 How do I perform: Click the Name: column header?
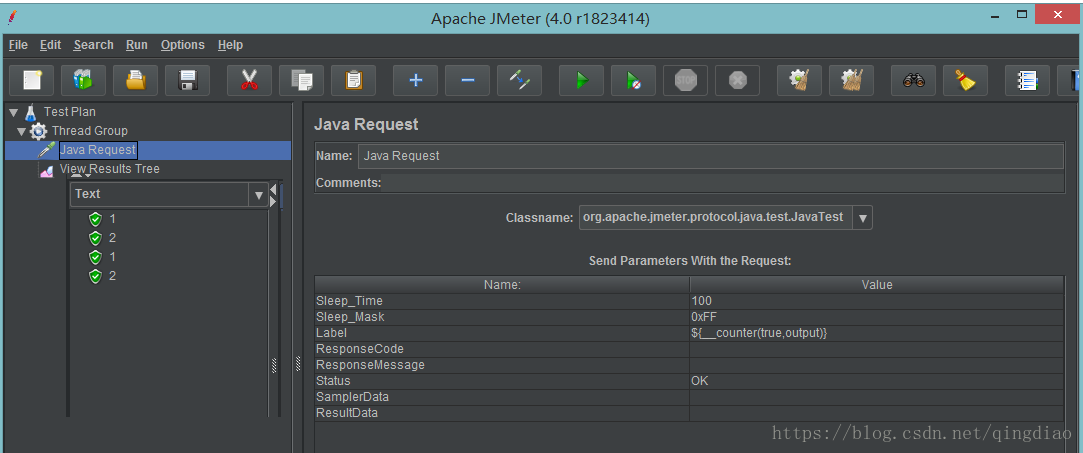tap(502, 285)
